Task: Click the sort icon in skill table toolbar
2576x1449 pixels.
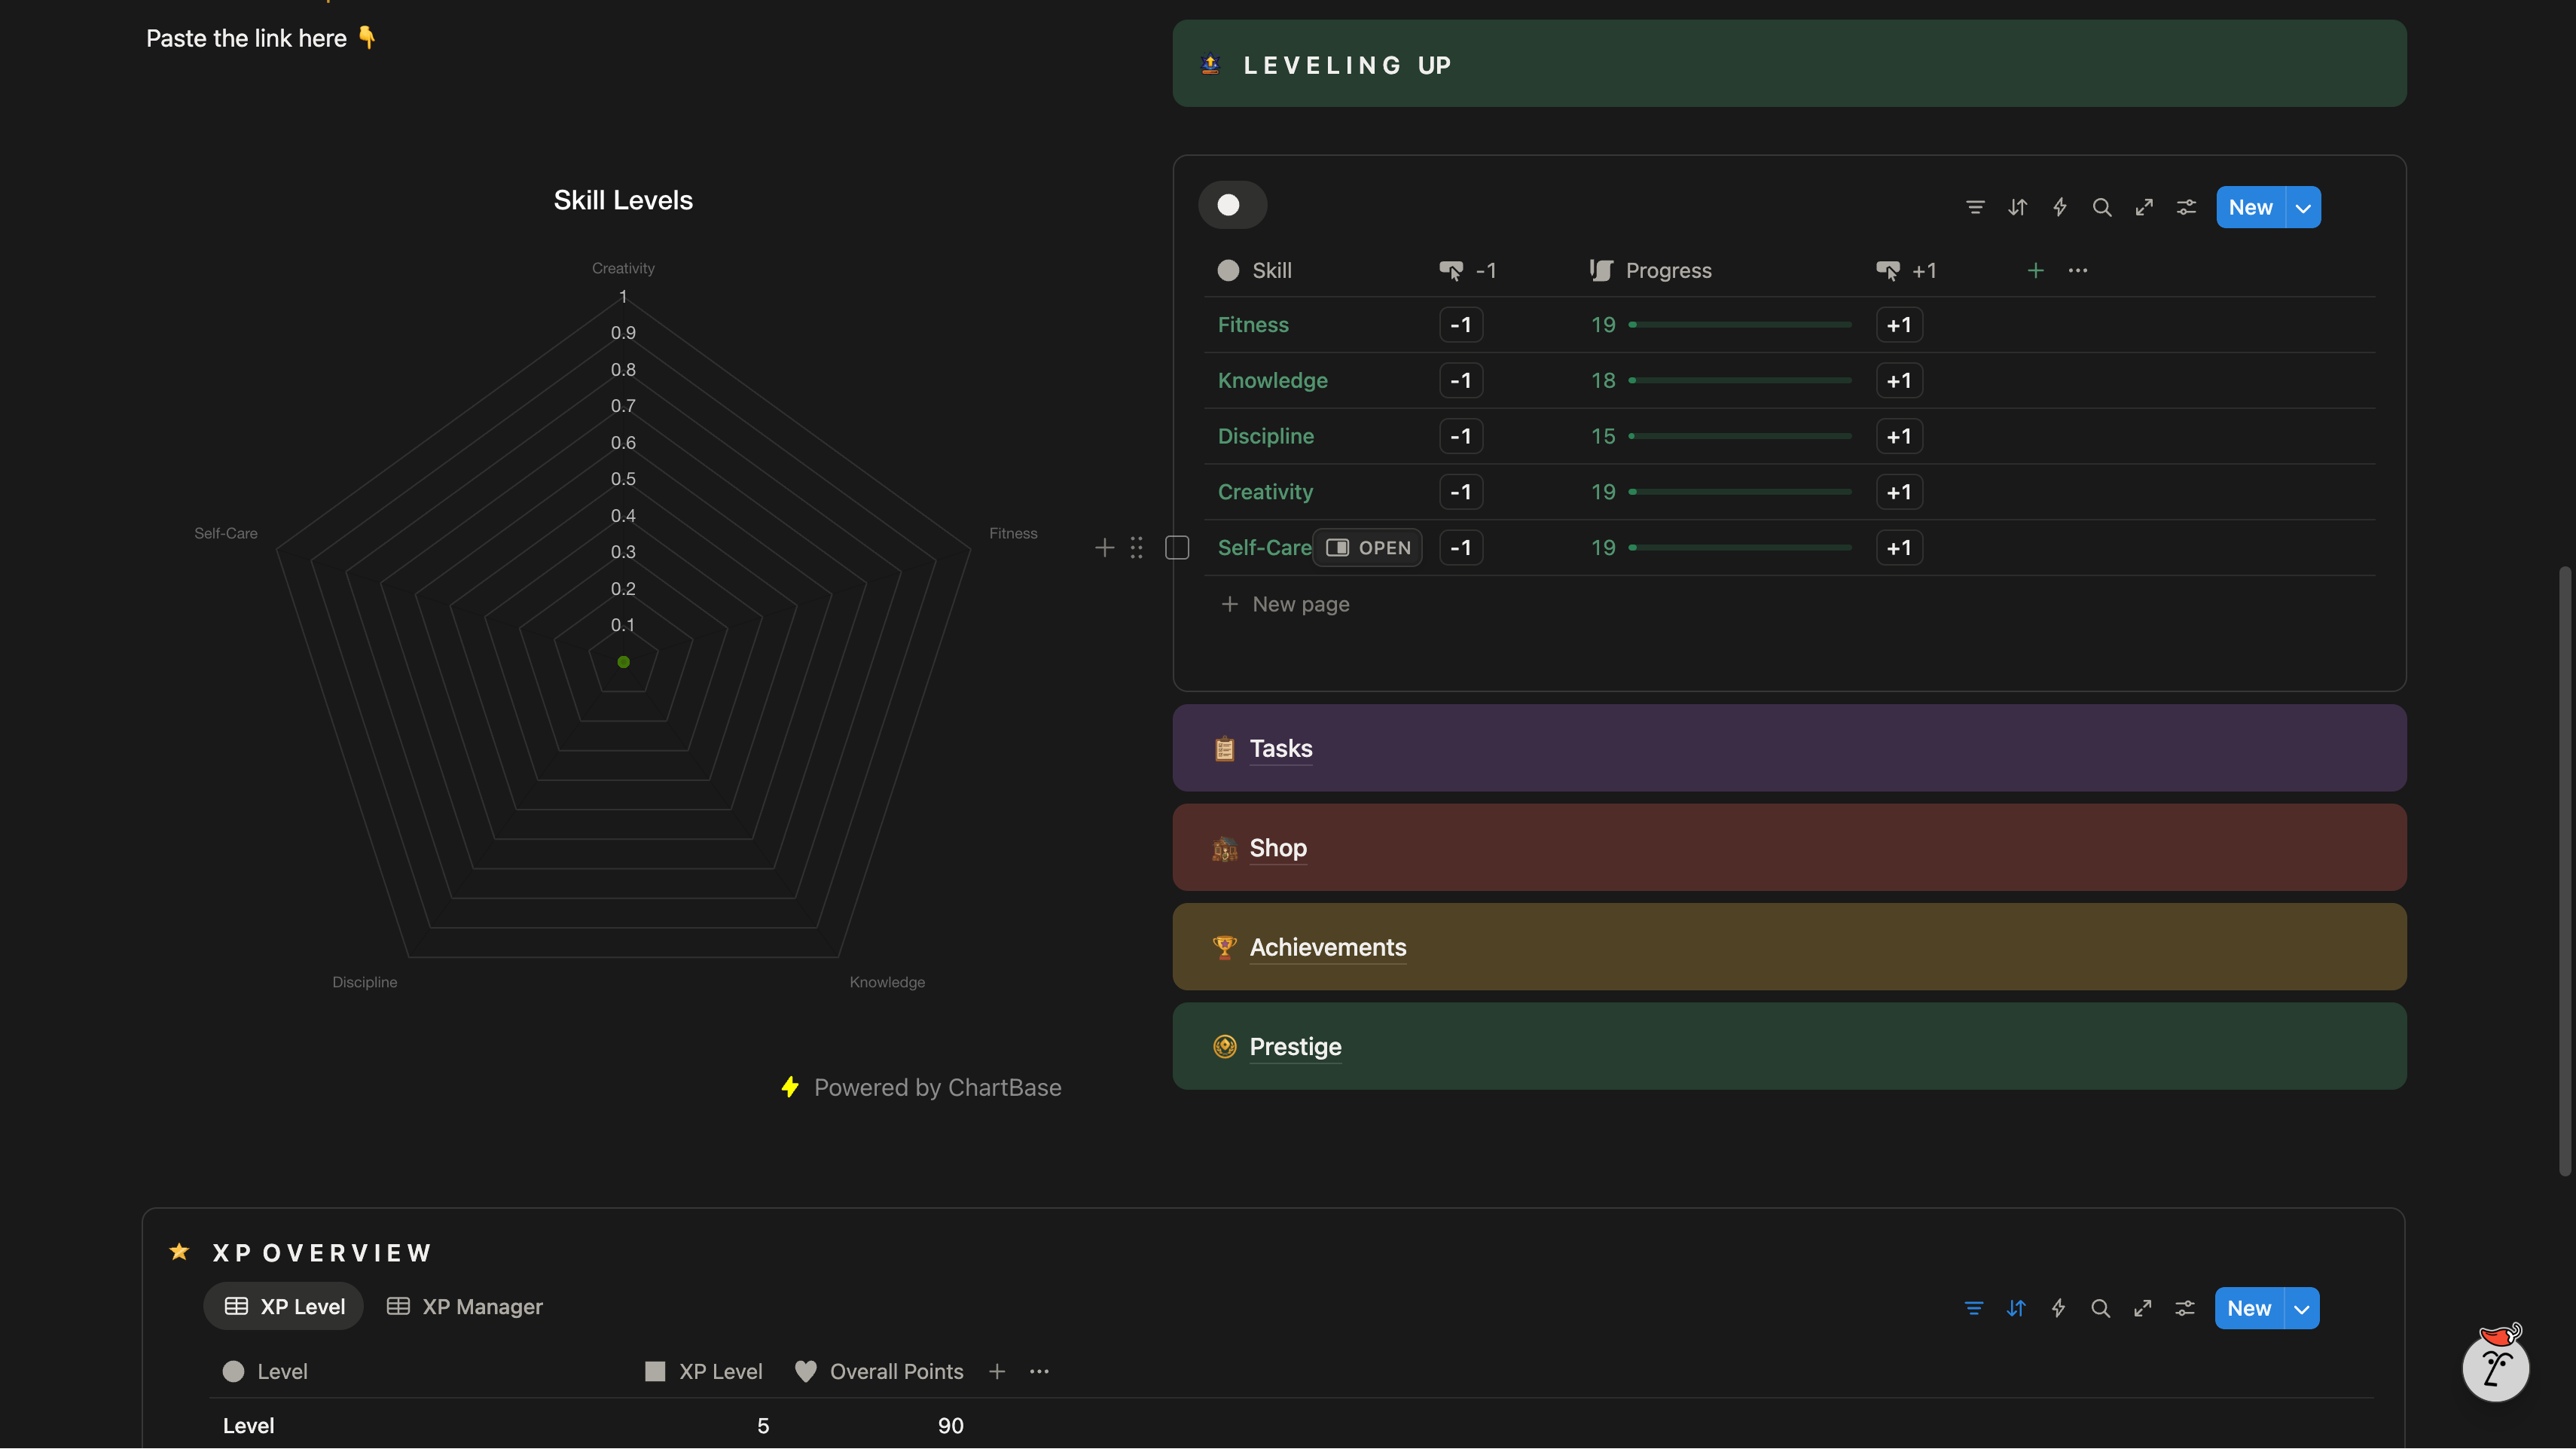Action: point(2017,207)
